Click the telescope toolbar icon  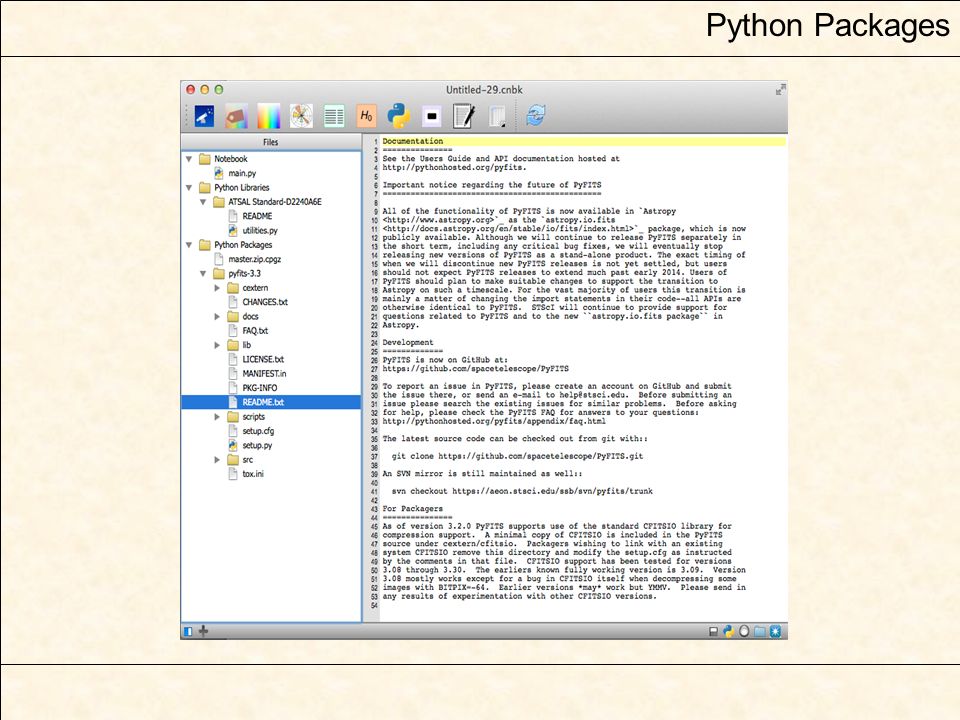tap(204, 116)
